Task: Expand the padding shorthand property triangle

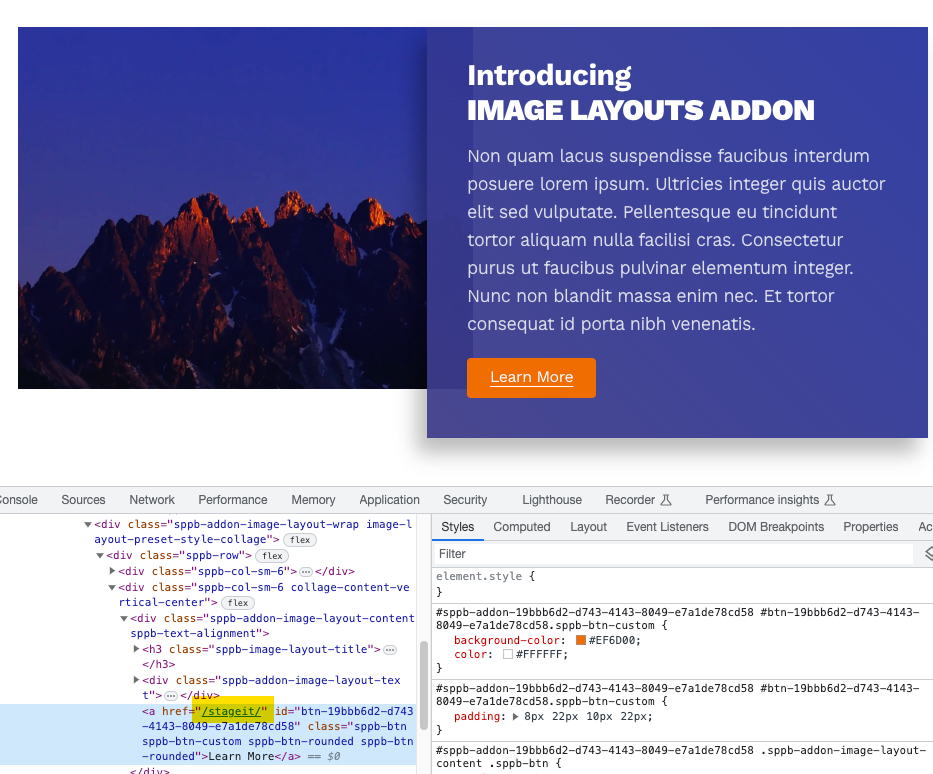Action: 515,717
